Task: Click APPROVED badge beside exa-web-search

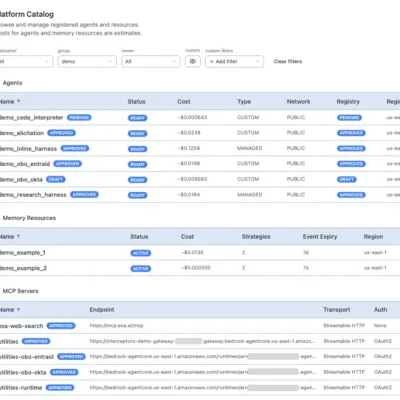Action: 61,326
